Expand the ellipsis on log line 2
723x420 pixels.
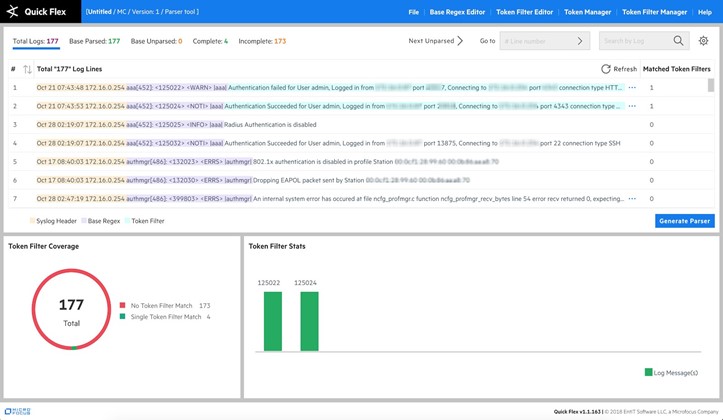tap(632, 106)
